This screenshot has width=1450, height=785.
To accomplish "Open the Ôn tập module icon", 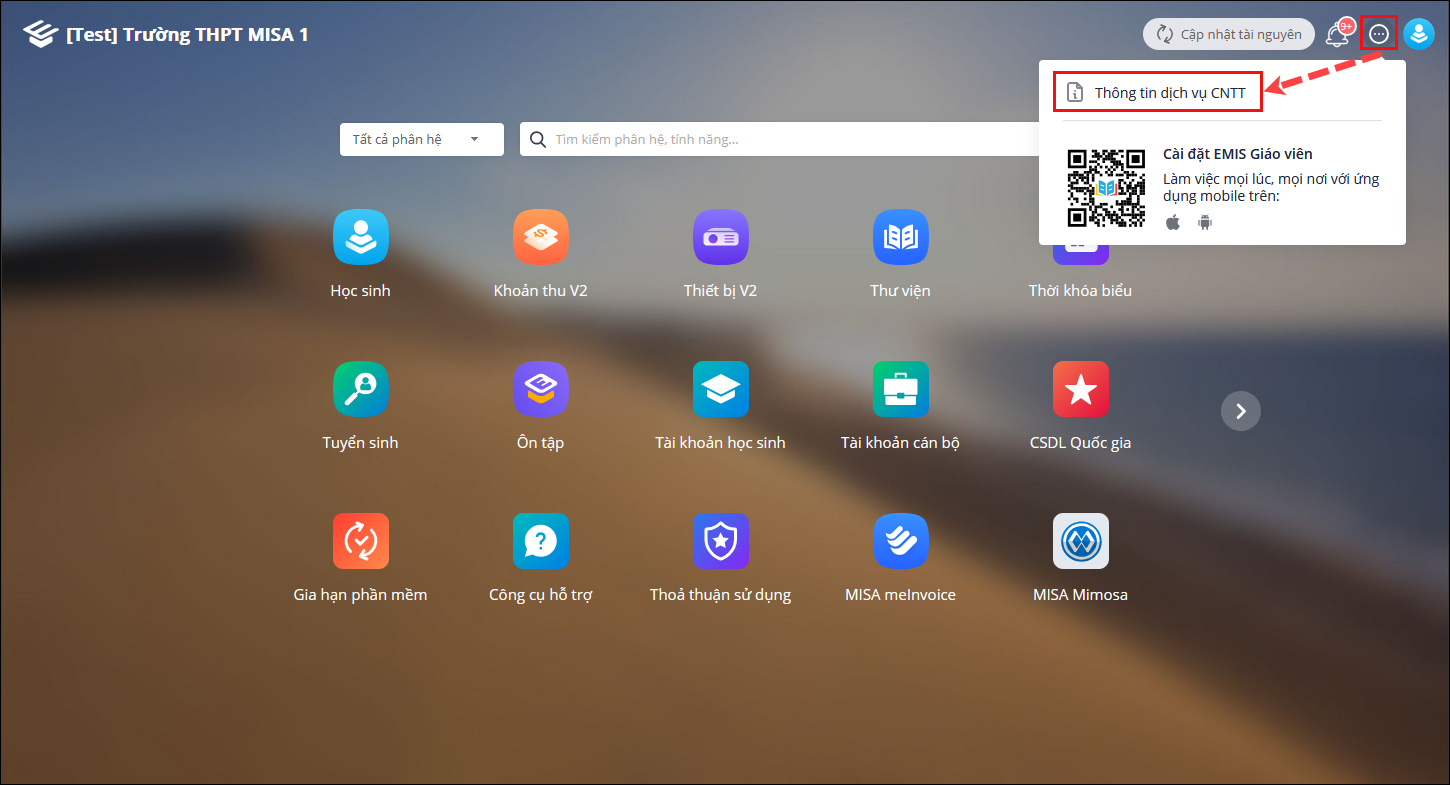I will [540, 389].
